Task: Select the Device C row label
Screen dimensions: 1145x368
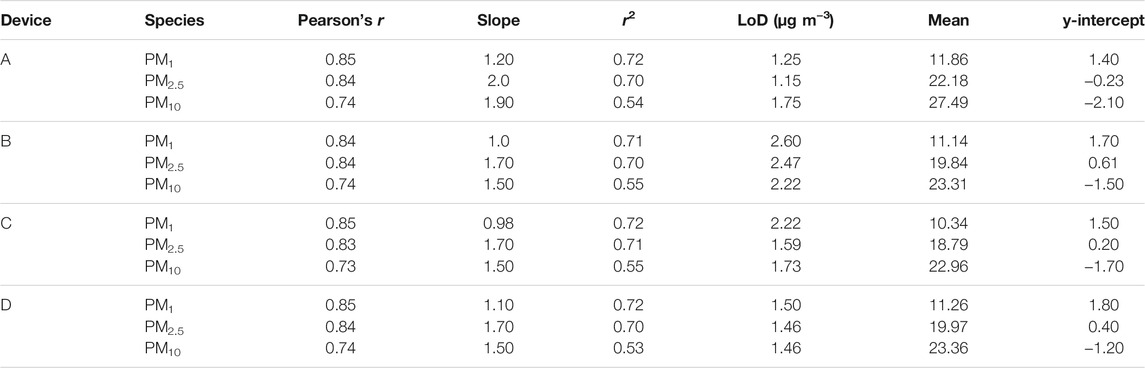Action: pyautogui.click(x=6, y=226)
